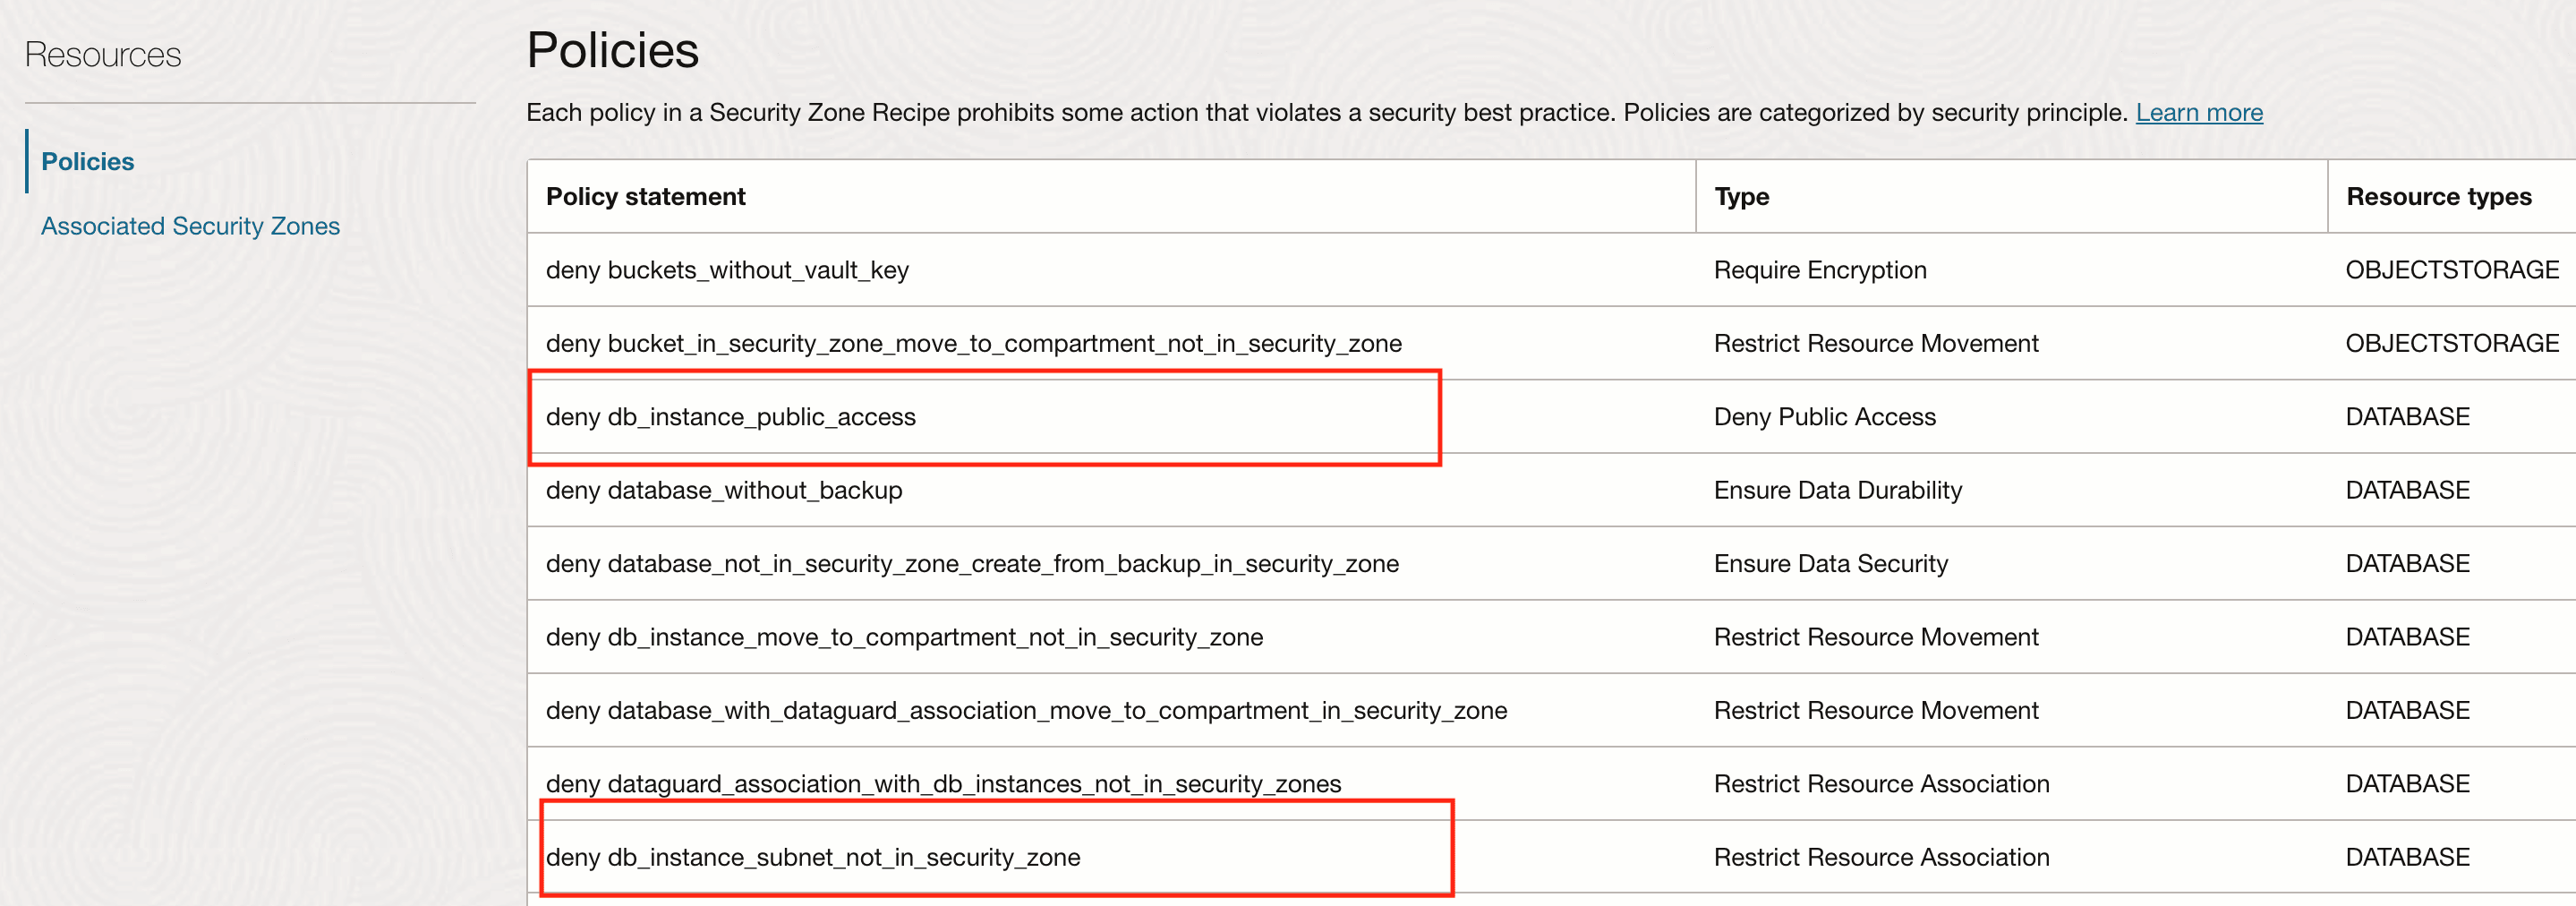2576x906 pixels.
Task: Select the deny buckets_without_vault_key policy row
Action: (x=727, y=269)
